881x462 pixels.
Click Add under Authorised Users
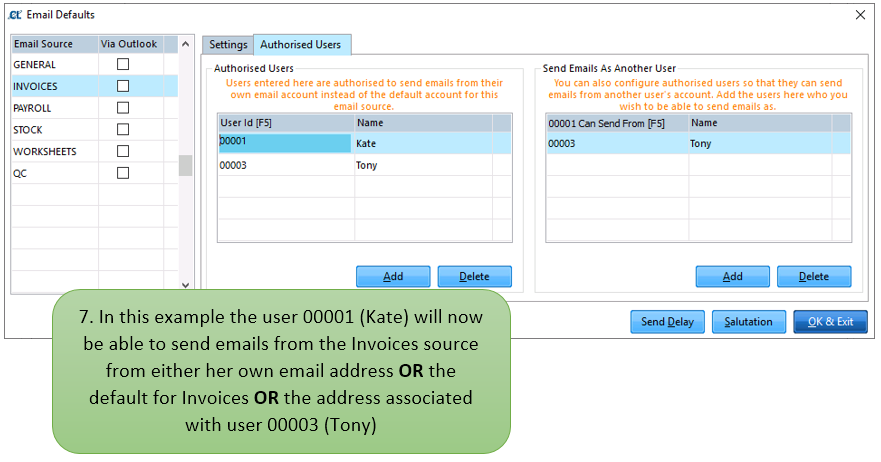point(393,277)
